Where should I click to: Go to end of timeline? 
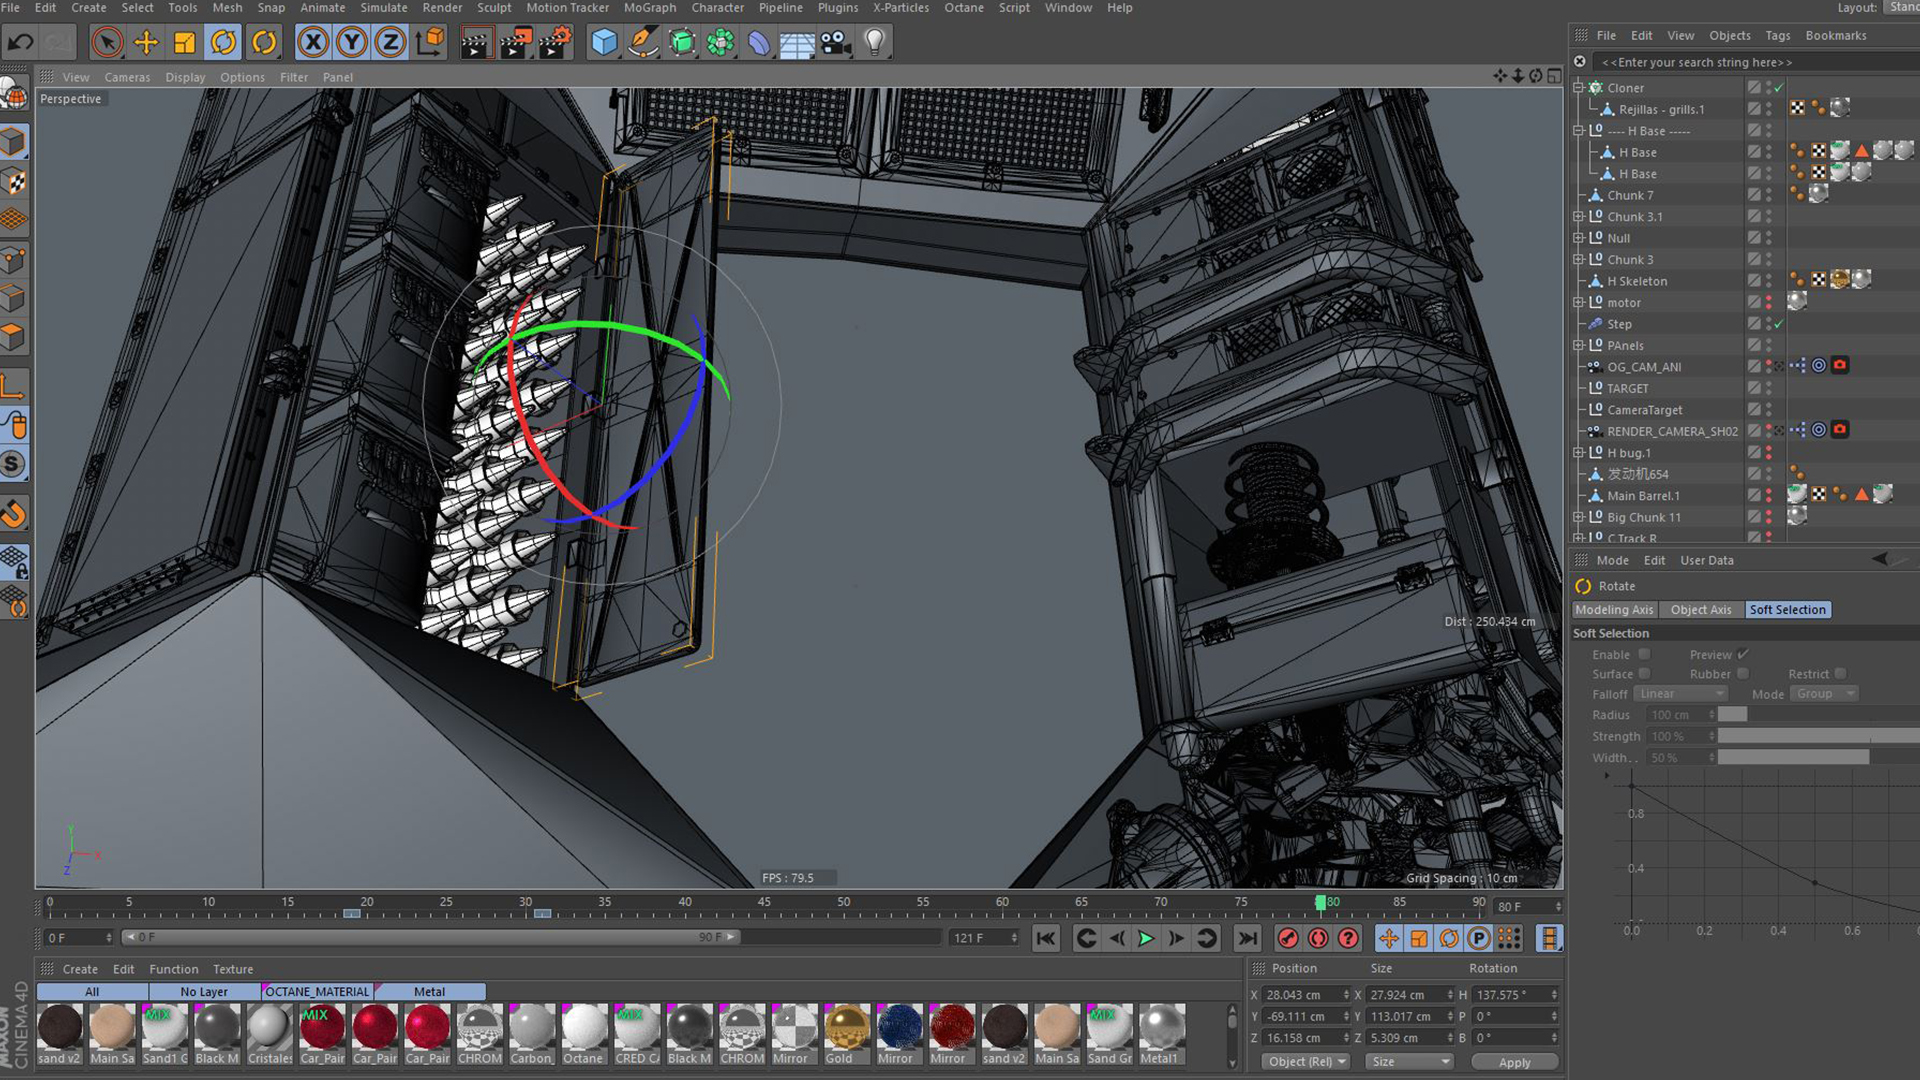(x=1247, y=938)
